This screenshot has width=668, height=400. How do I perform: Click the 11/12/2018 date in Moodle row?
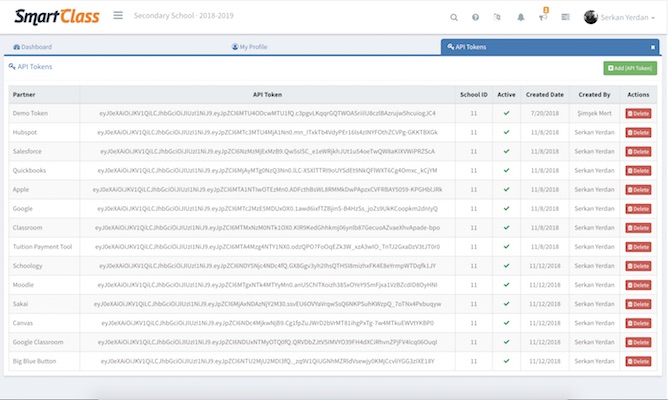click(x=544, y=285)
